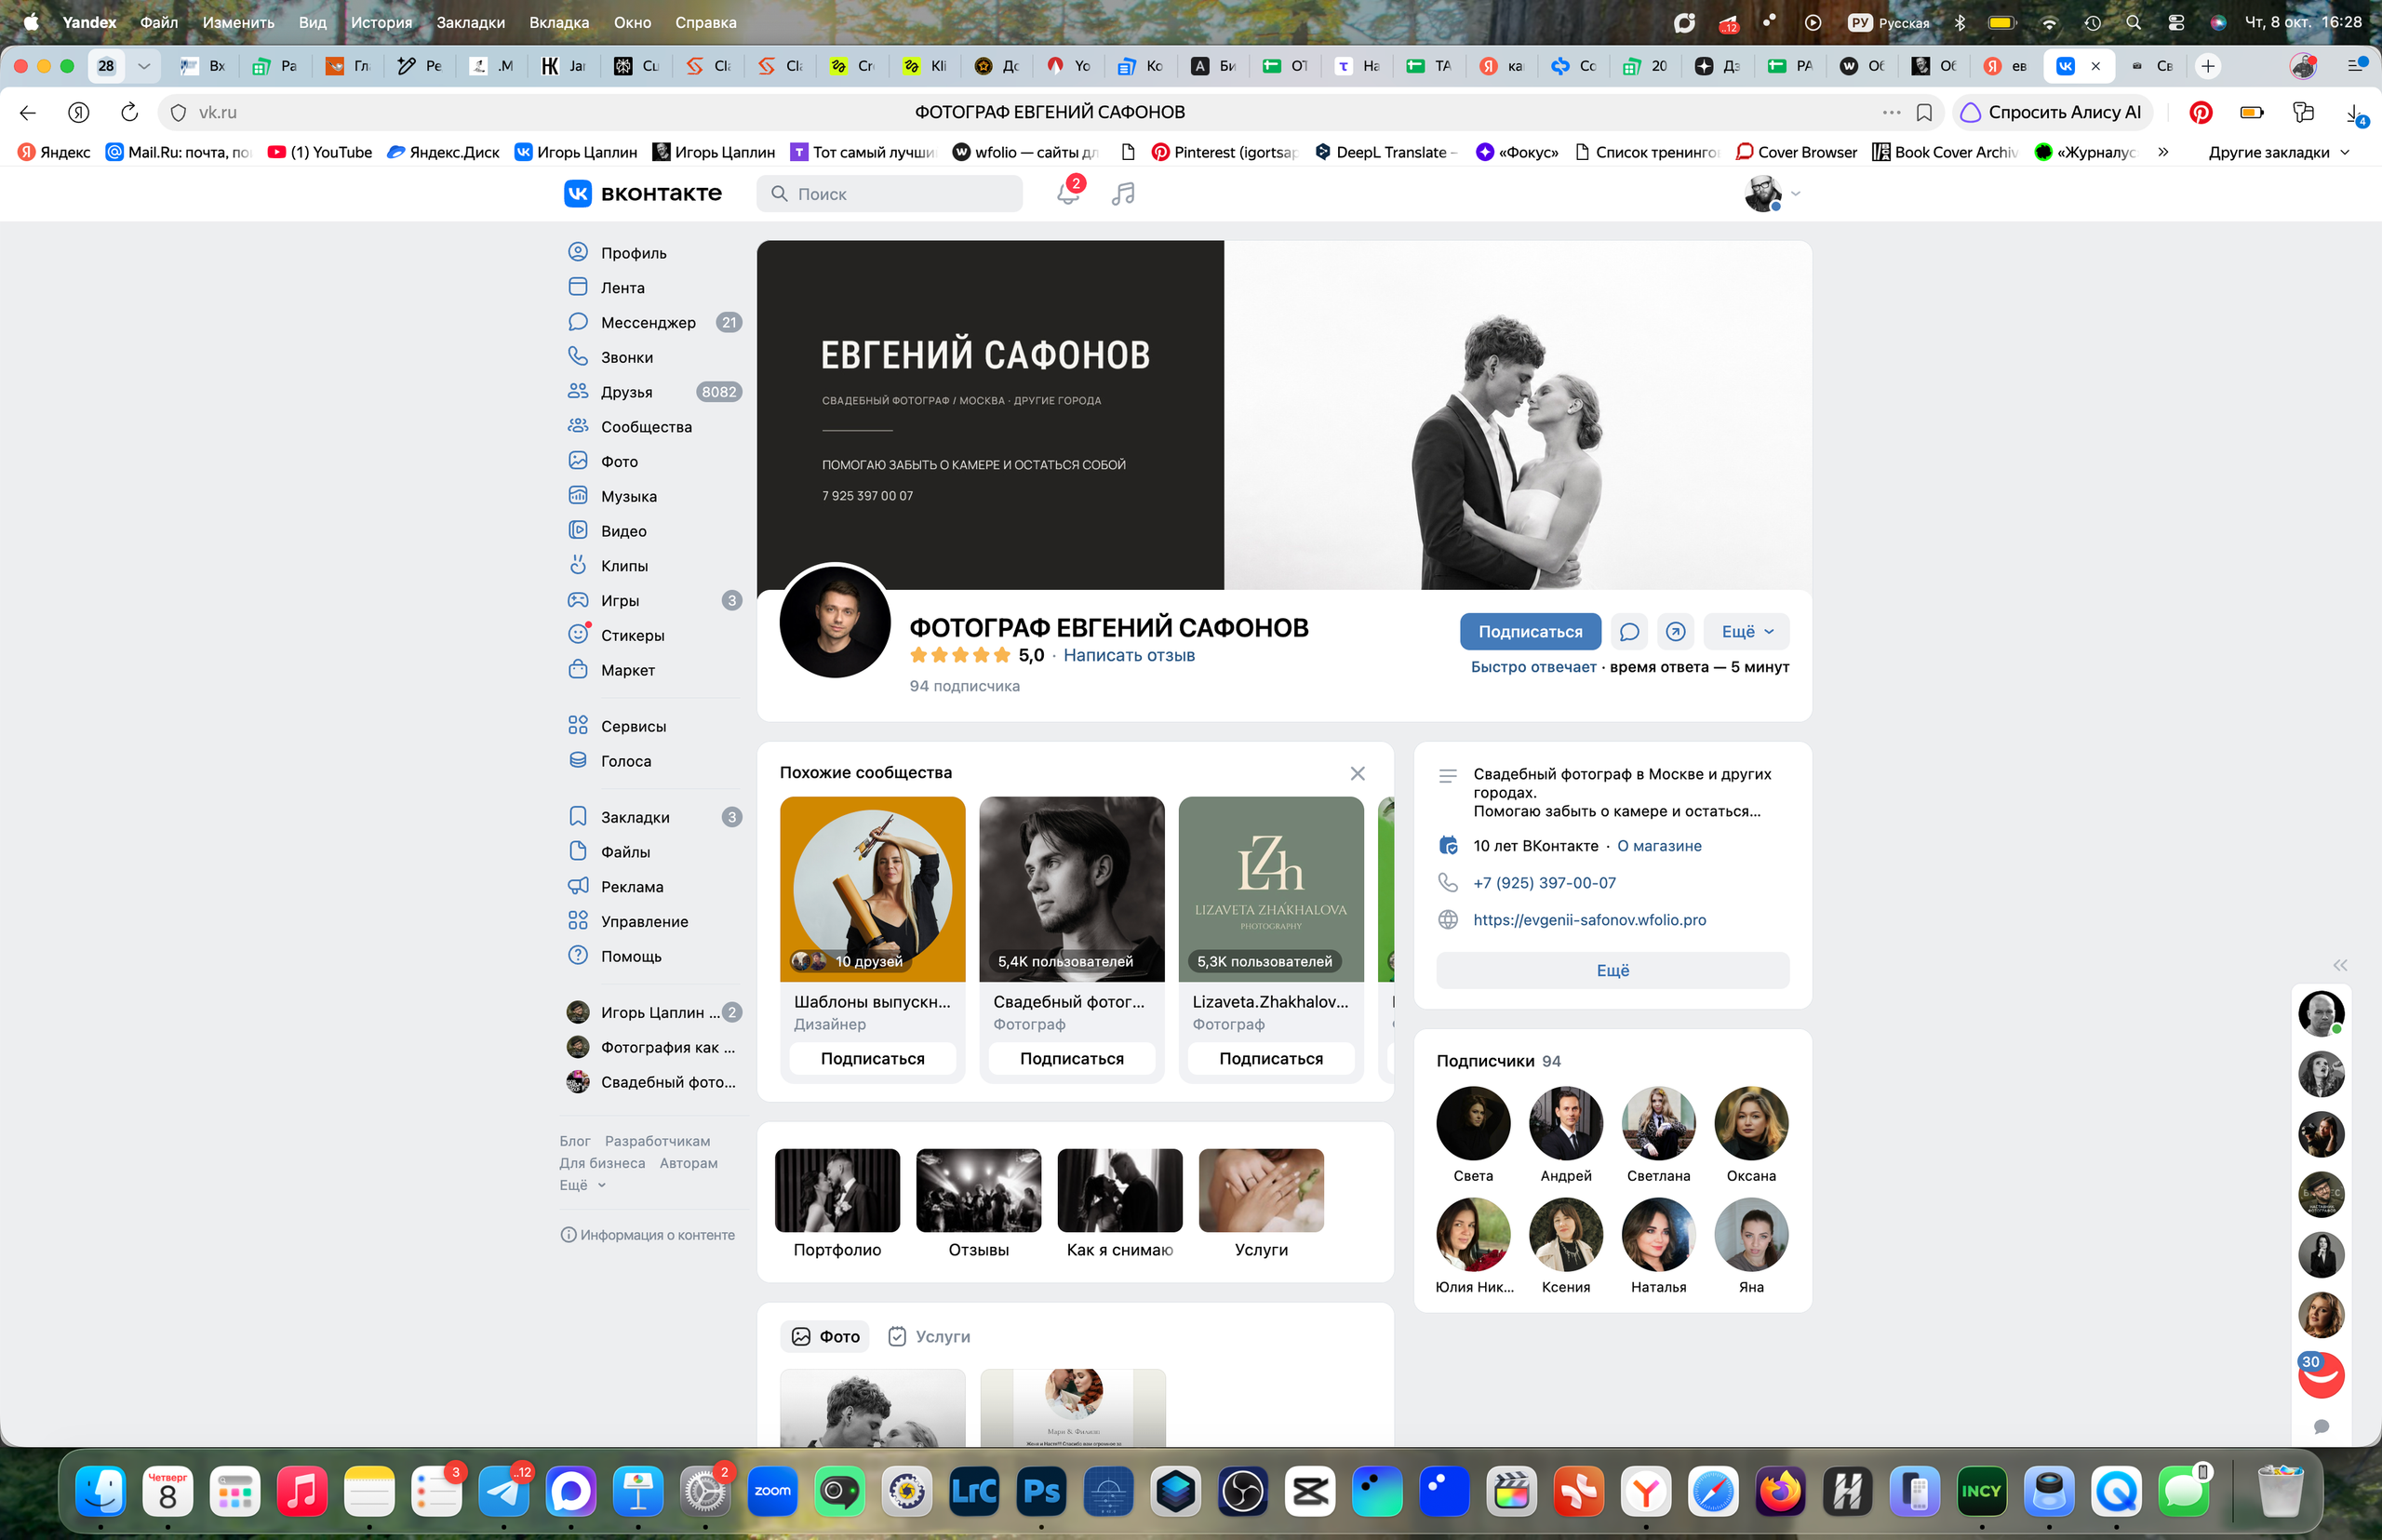Open the Другие закладки folder
The height and width of the screenshot is (1540, 2382).
click(2279, 152)
